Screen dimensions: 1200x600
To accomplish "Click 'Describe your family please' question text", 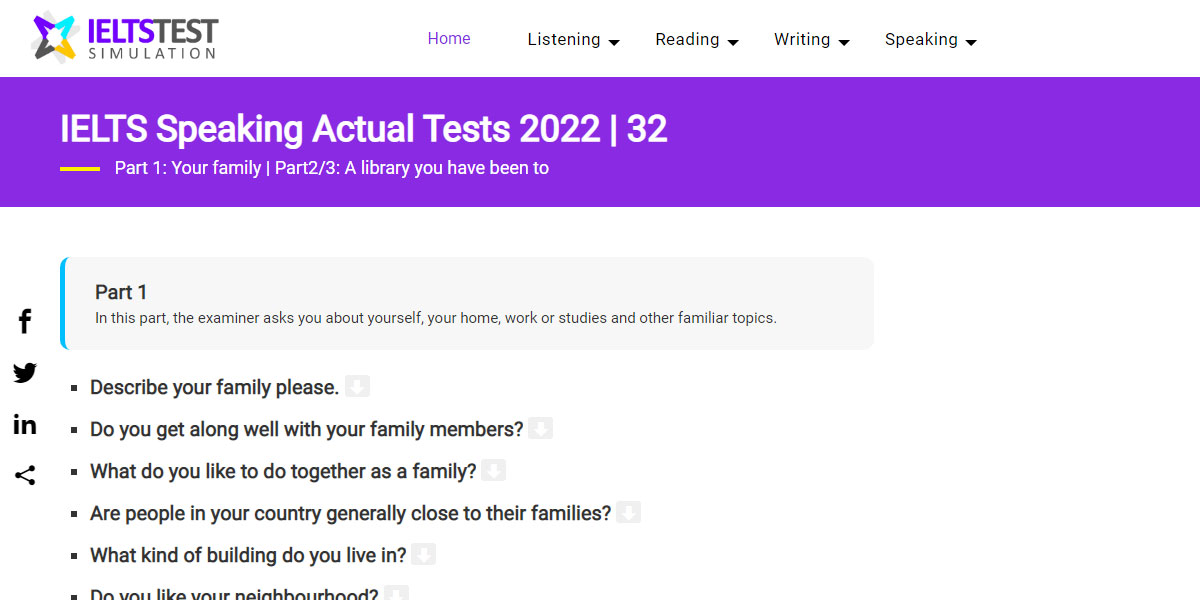I will click(x=215, y=387).
